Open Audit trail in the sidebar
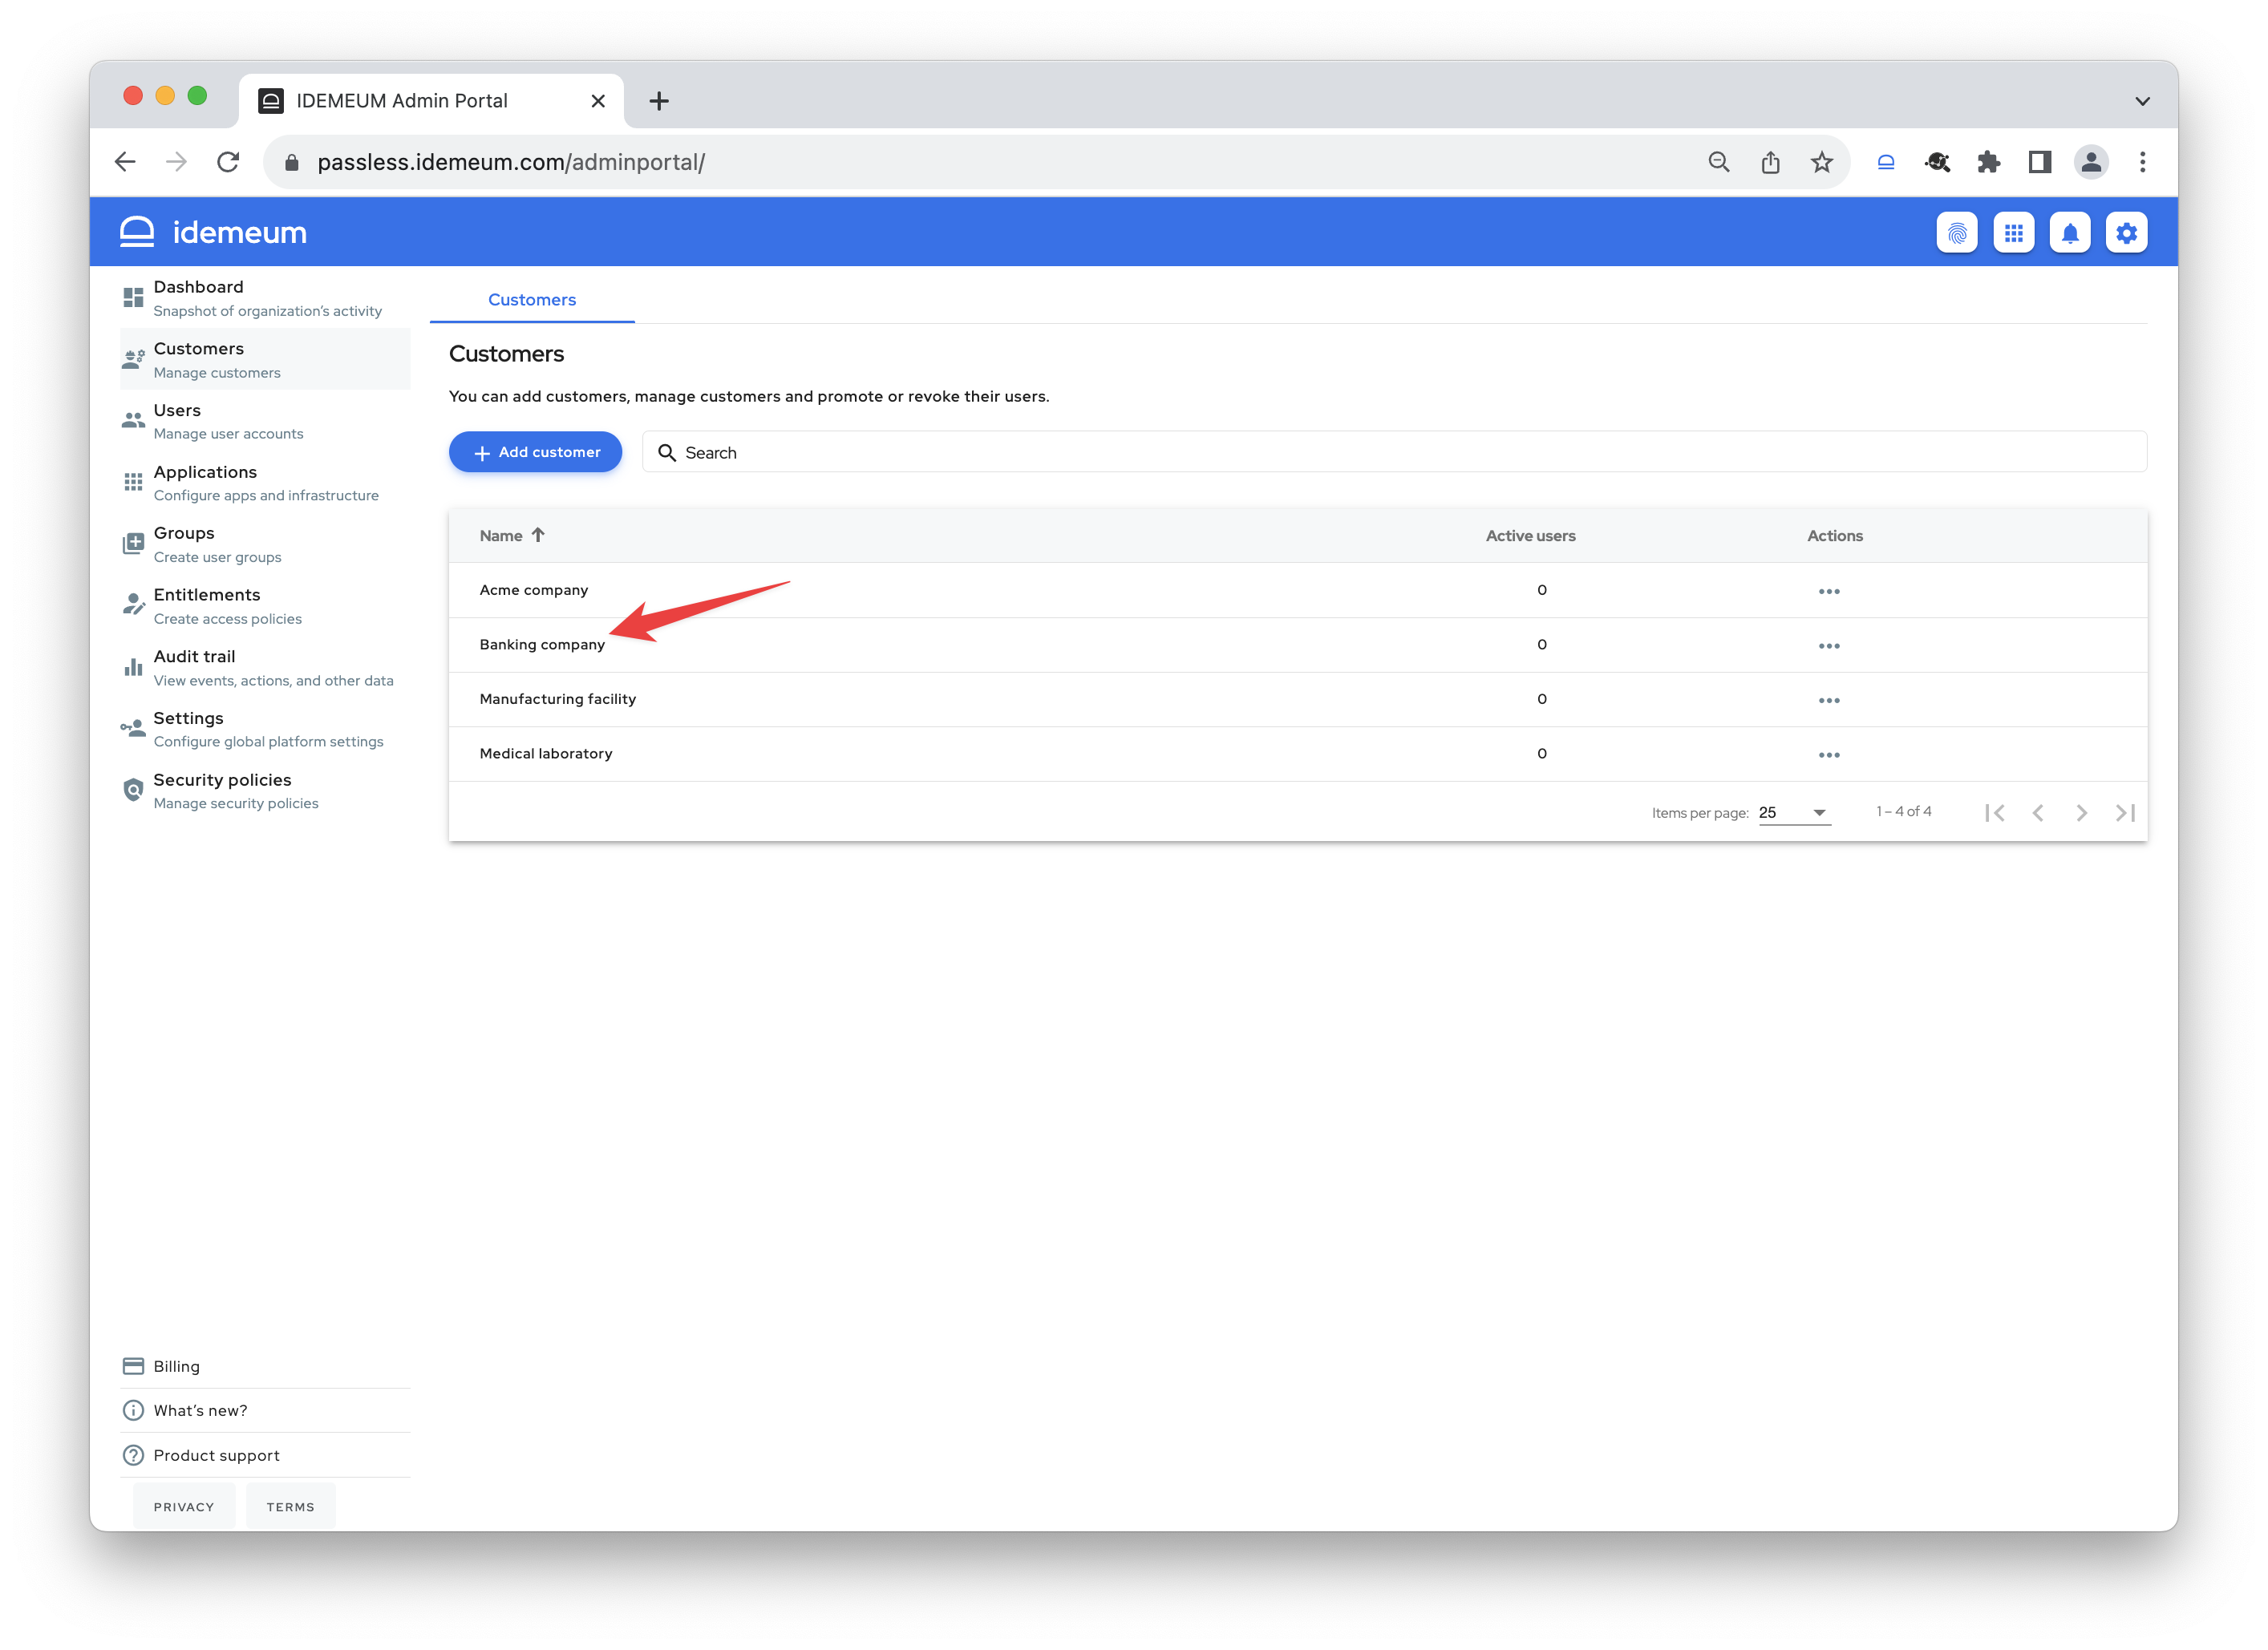The height and width of the screenshot is (1650, 2268). [265, 667]
